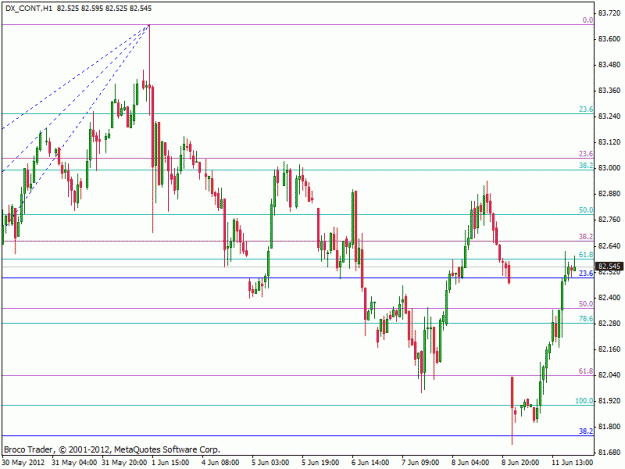The height and width of the screenshot is (469, 625).
Task: Select the 81.680 price axis label
Action: click(x=609, y=452)
